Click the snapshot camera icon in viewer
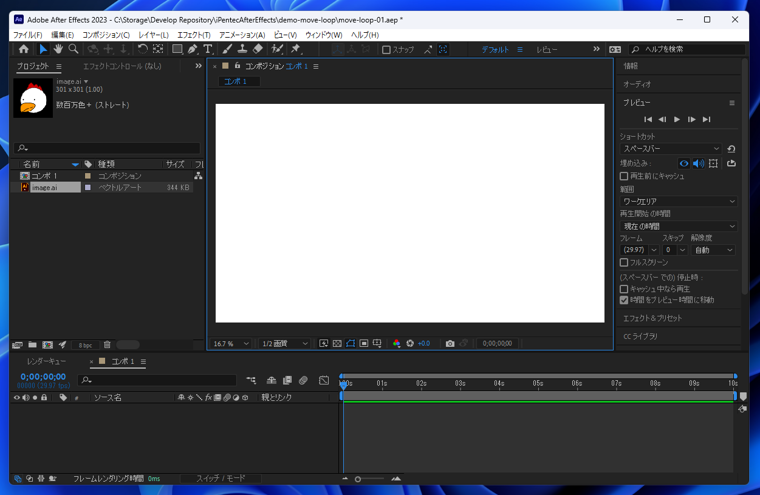 (450, 343)
